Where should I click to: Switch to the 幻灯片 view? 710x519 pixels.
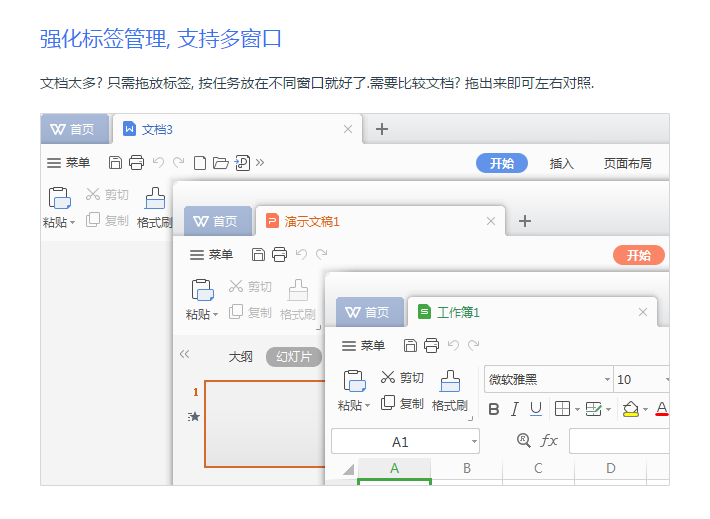click(294, 357)
